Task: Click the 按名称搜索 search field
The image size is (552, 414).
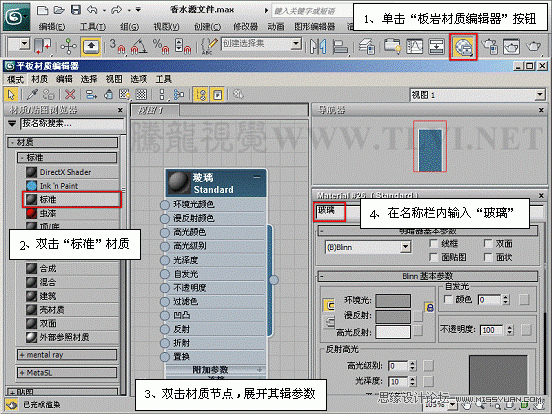Action: pyautogui.click(x=73, y=124)
